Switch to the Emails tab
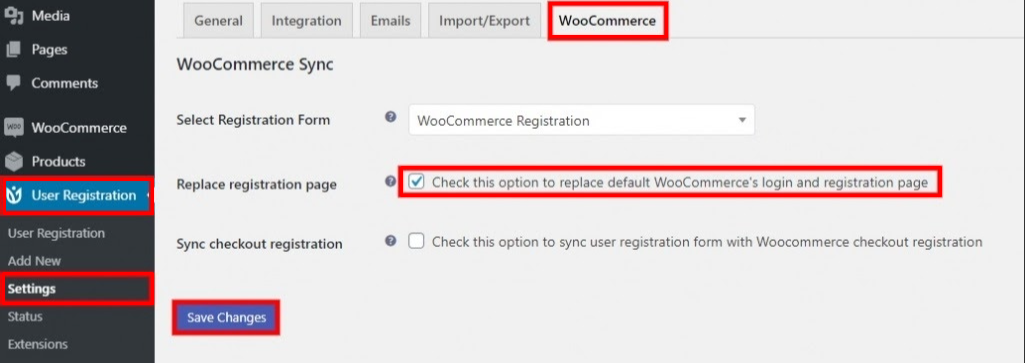1025x363 pixels. (390, 20)
